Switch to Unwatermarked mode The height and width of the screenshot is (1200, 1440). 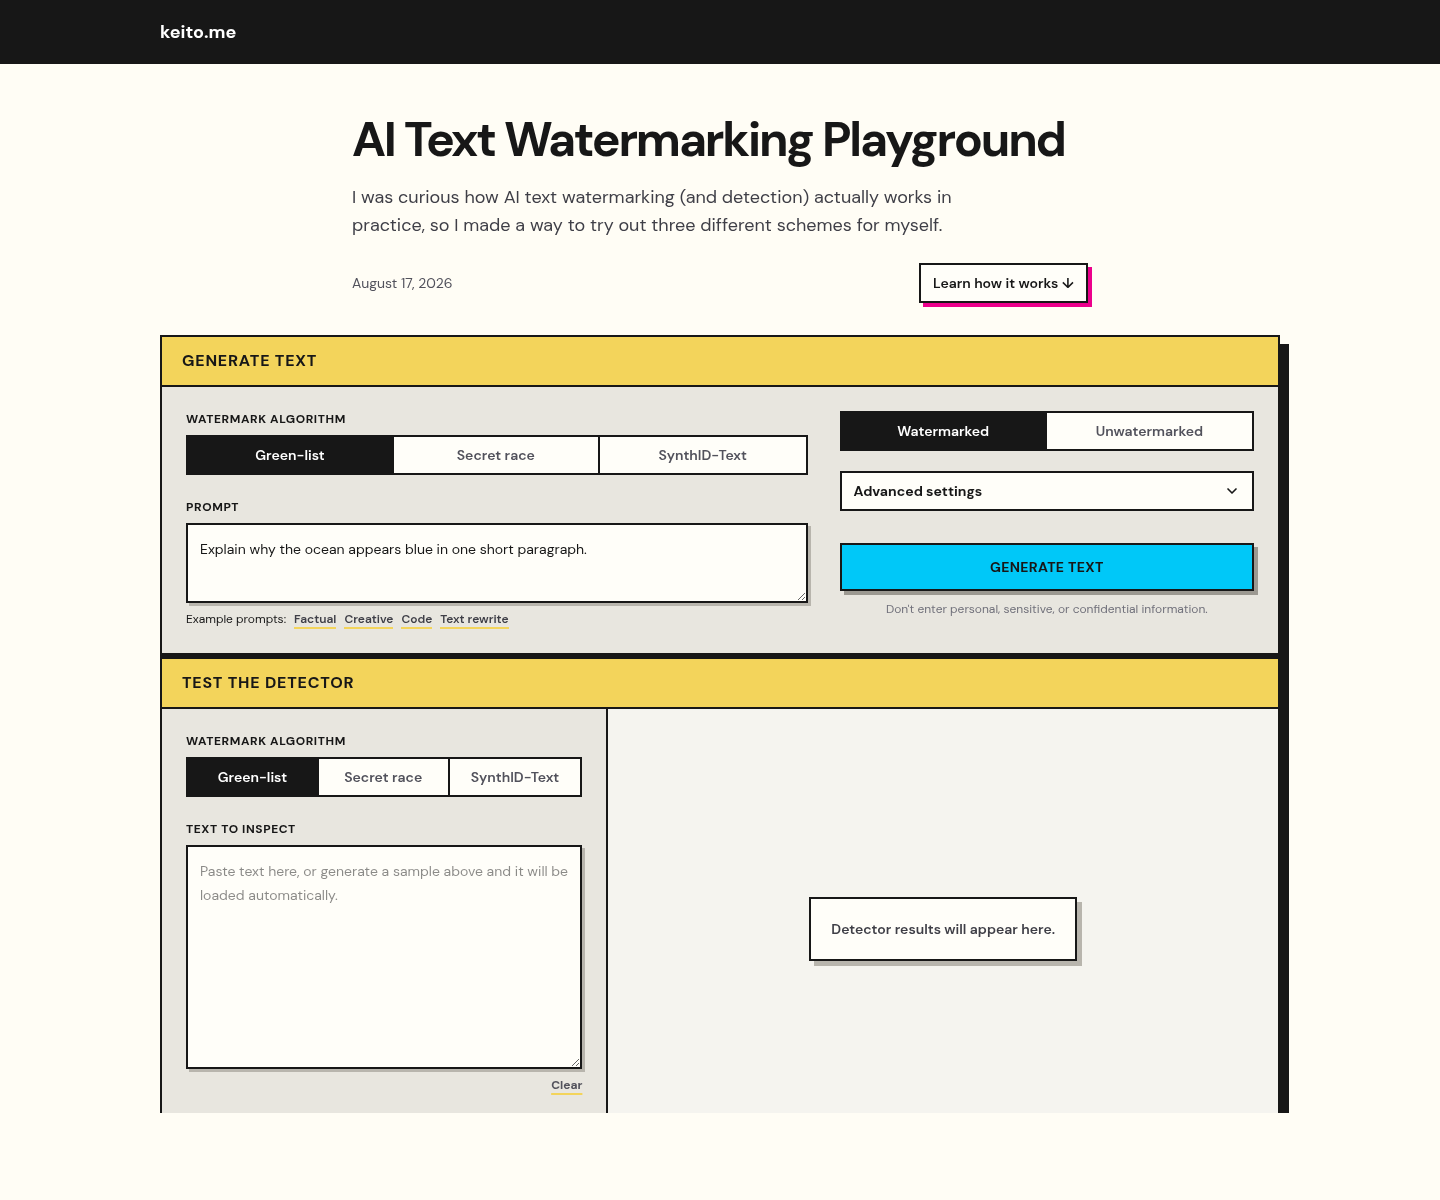point(1149,431)
